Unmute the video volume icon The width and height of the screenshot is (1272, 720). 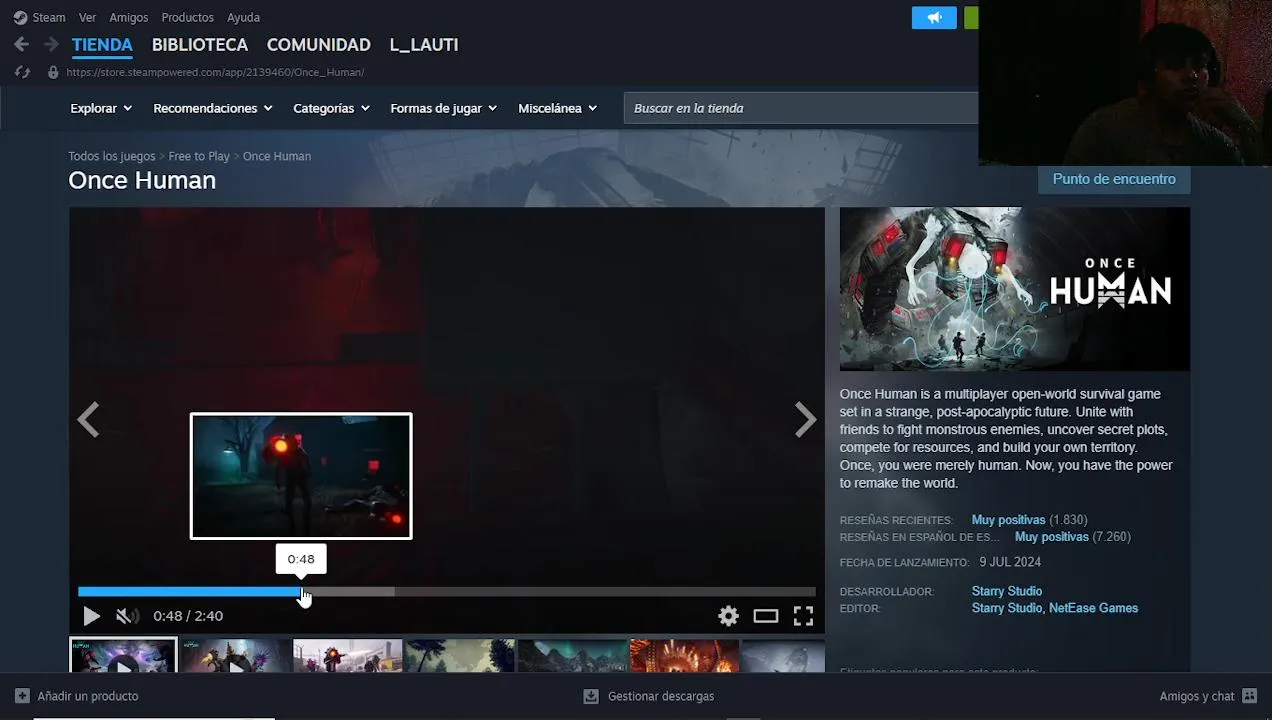[126, 616]
